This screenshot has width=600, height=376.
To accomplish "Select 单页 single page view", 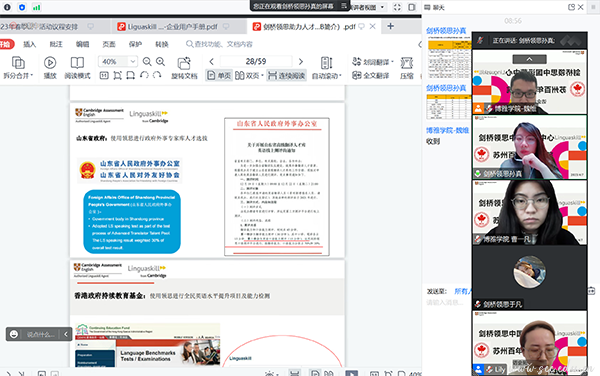I will click(x=219, y=75).
